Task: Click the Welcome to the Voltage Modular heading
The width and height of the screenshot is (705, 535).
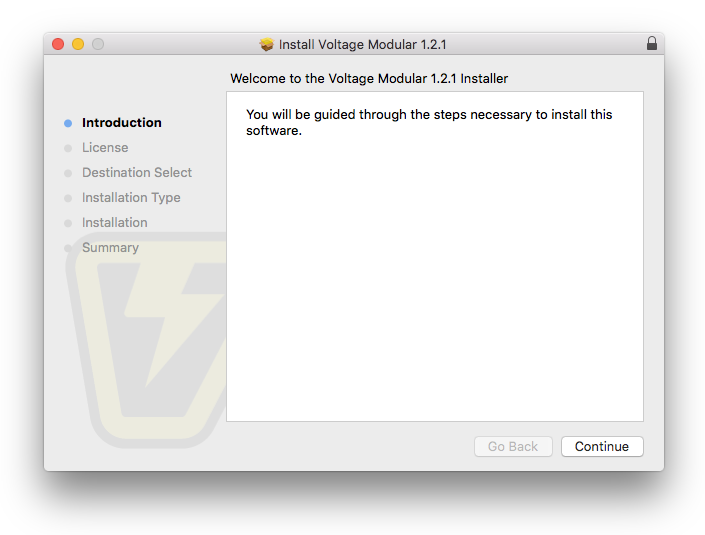Action: point(369,78)
